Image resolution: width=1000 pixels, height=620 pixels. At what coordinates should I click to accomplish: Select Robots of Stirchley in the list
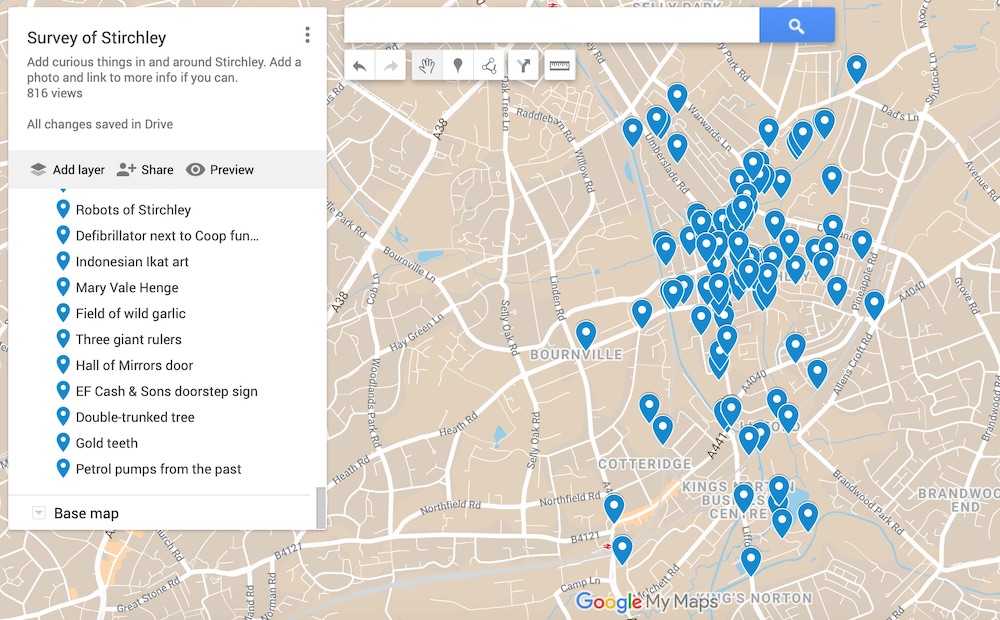click(x=133, y=210)
